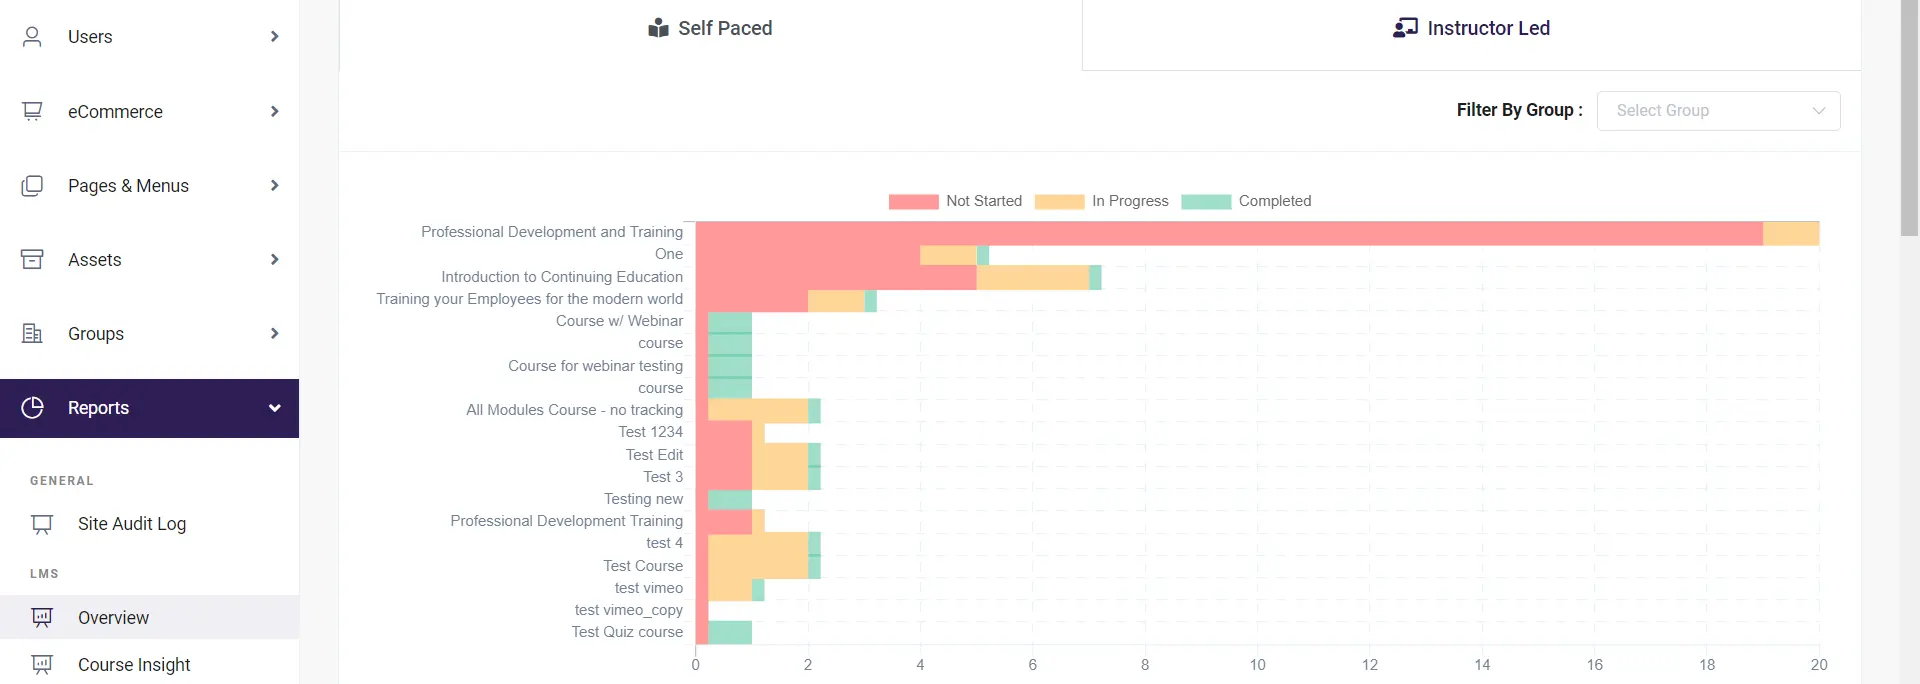Click the Site Audit Log icon
1920x684 pixels.
40,523
